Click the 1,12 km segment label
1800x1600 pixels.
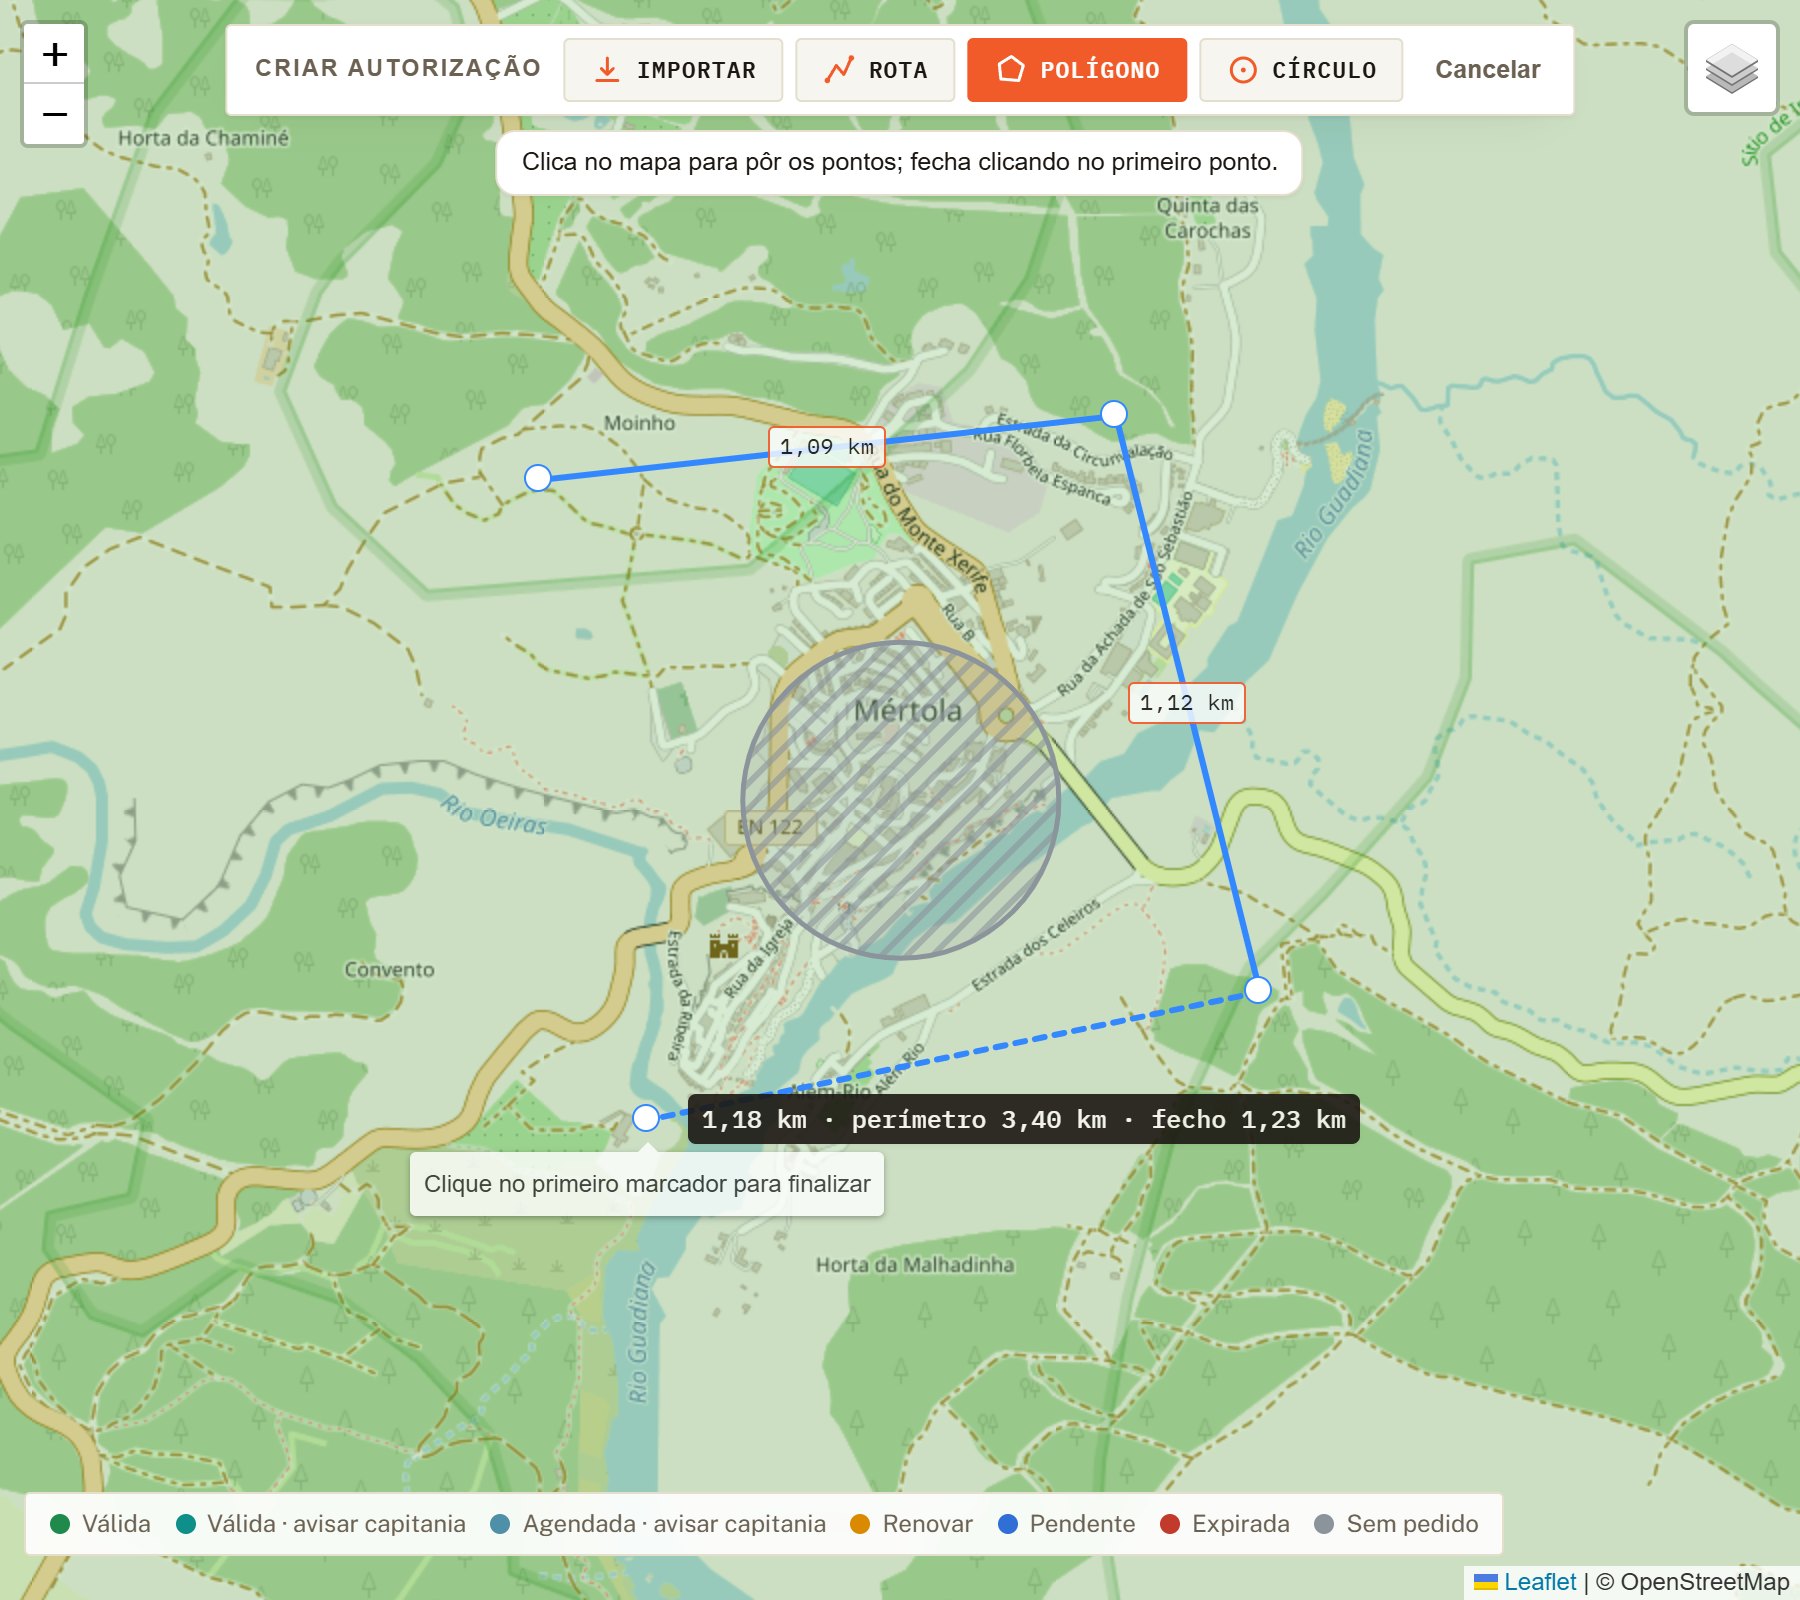pos(1187,703)
